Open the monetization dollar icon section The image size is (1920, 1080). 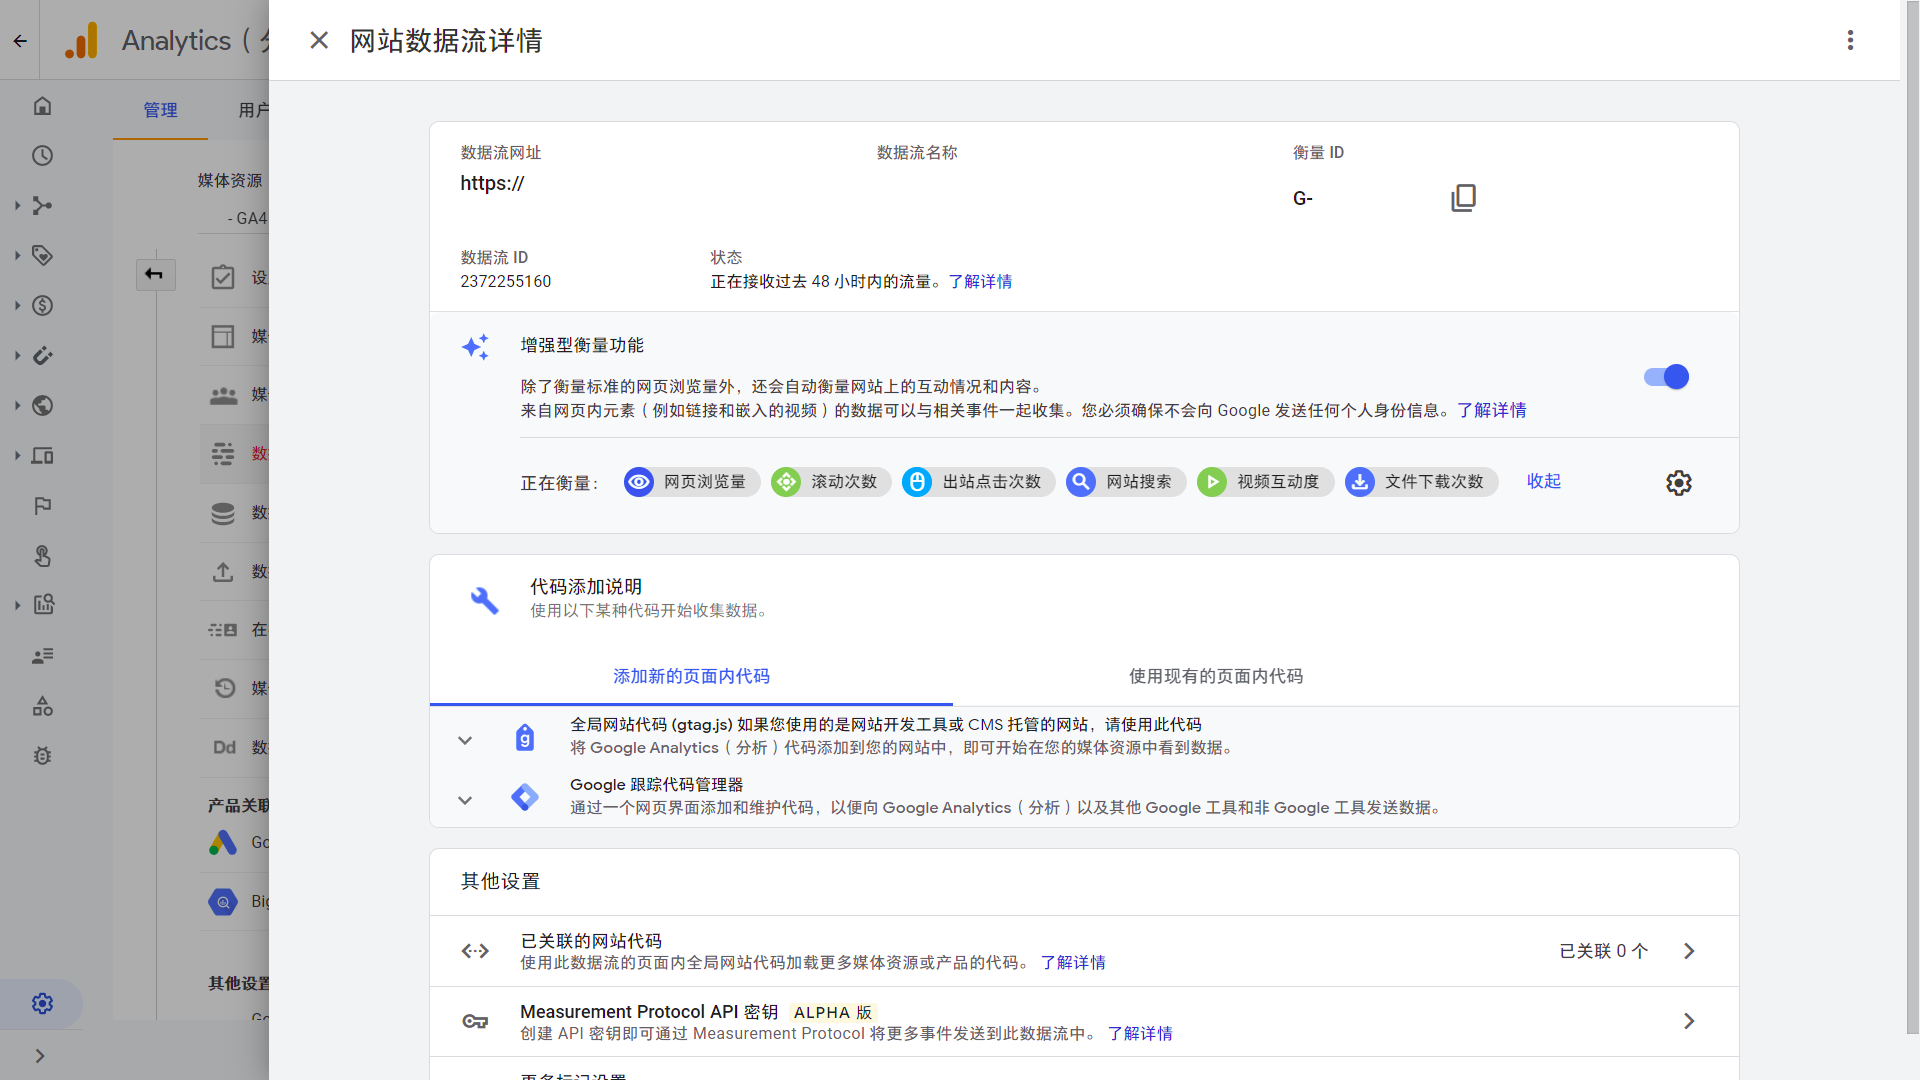click(42, 306)
